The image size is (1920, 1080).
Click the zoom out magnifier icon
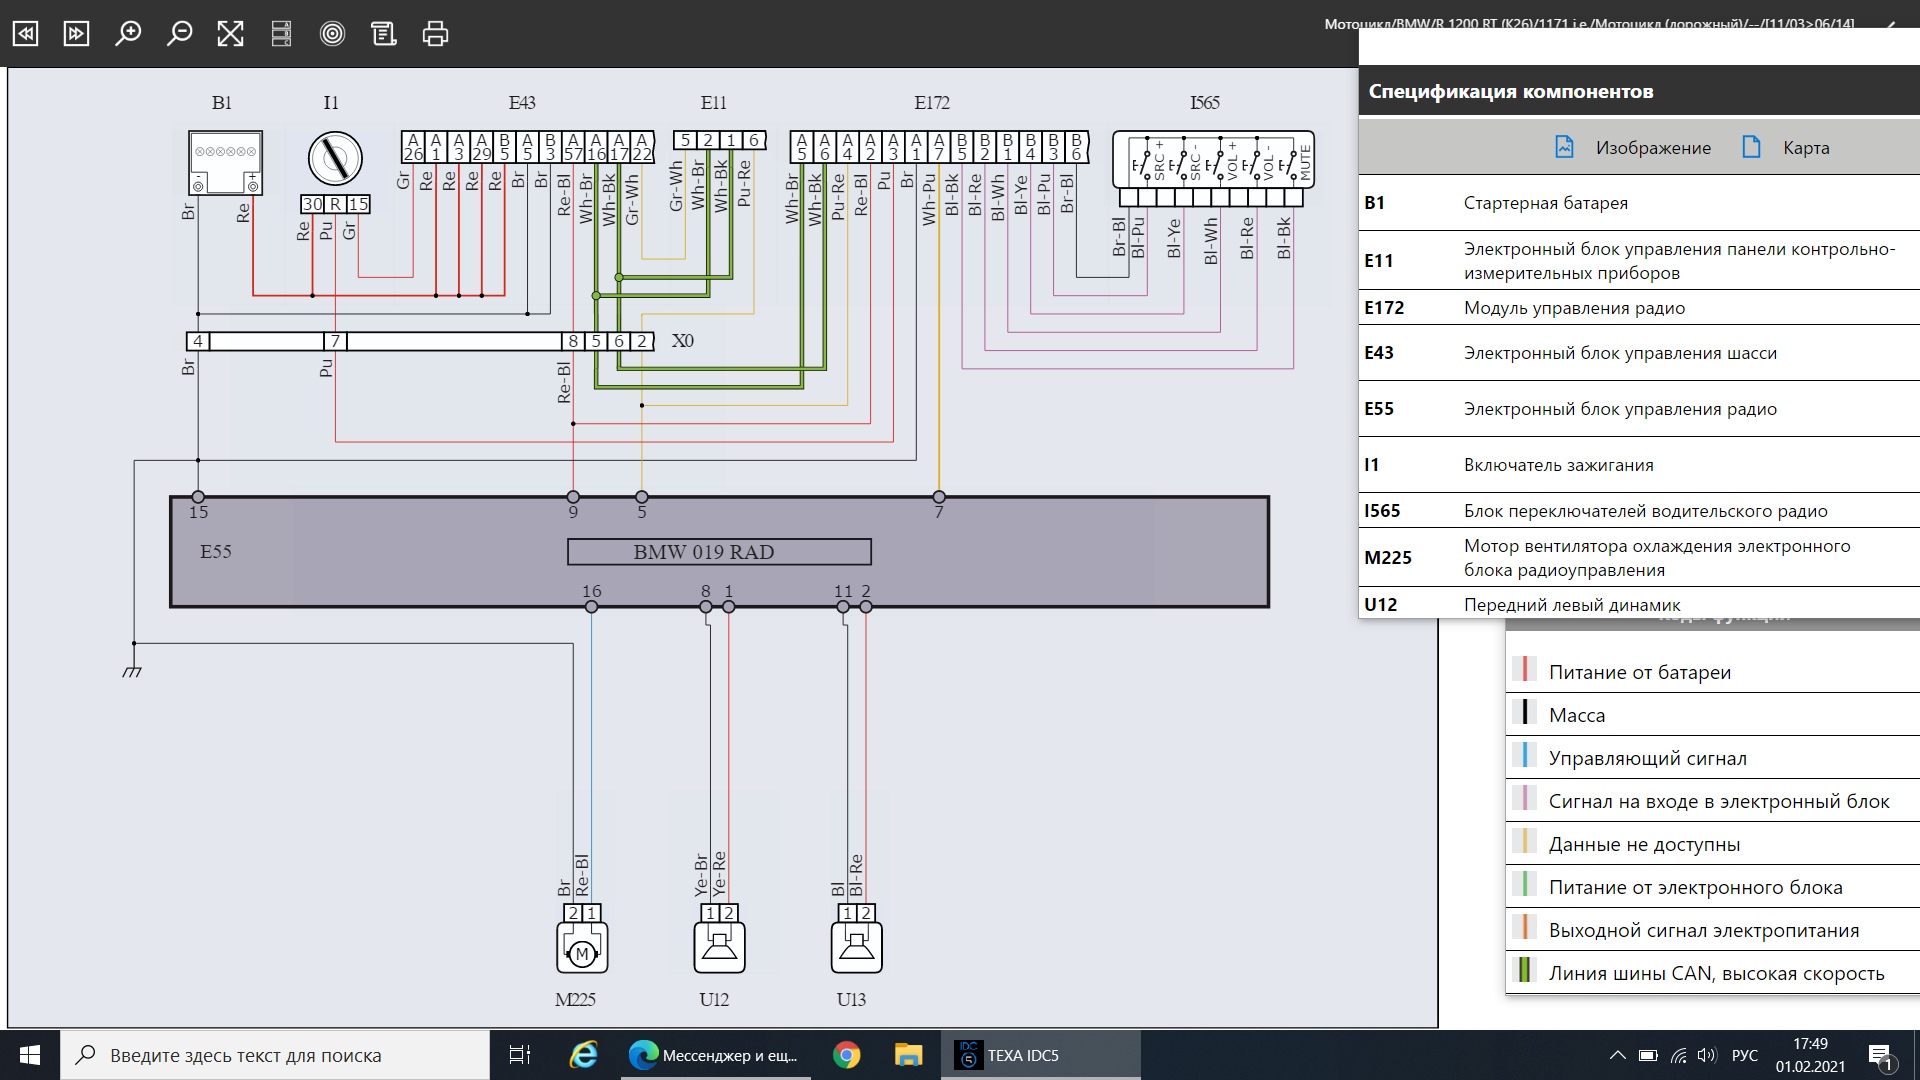[x=180, y=34]
